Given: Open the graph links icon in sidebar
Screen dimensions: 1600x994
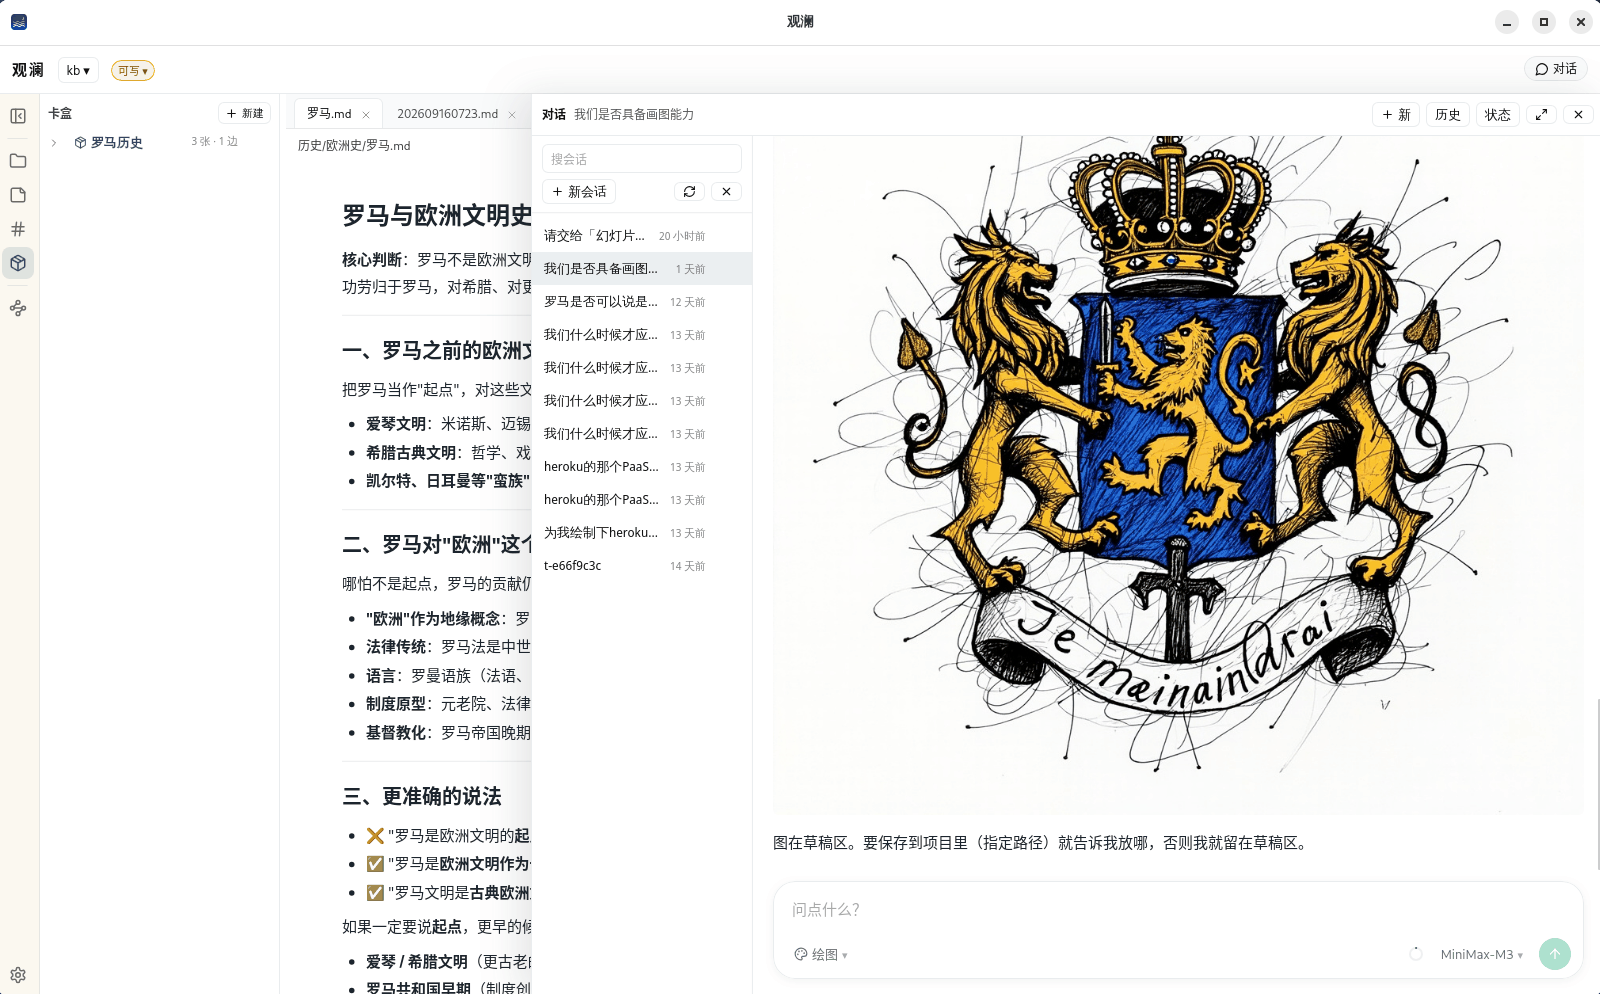Looking at the screenshot, I should [x=18, y=308].
